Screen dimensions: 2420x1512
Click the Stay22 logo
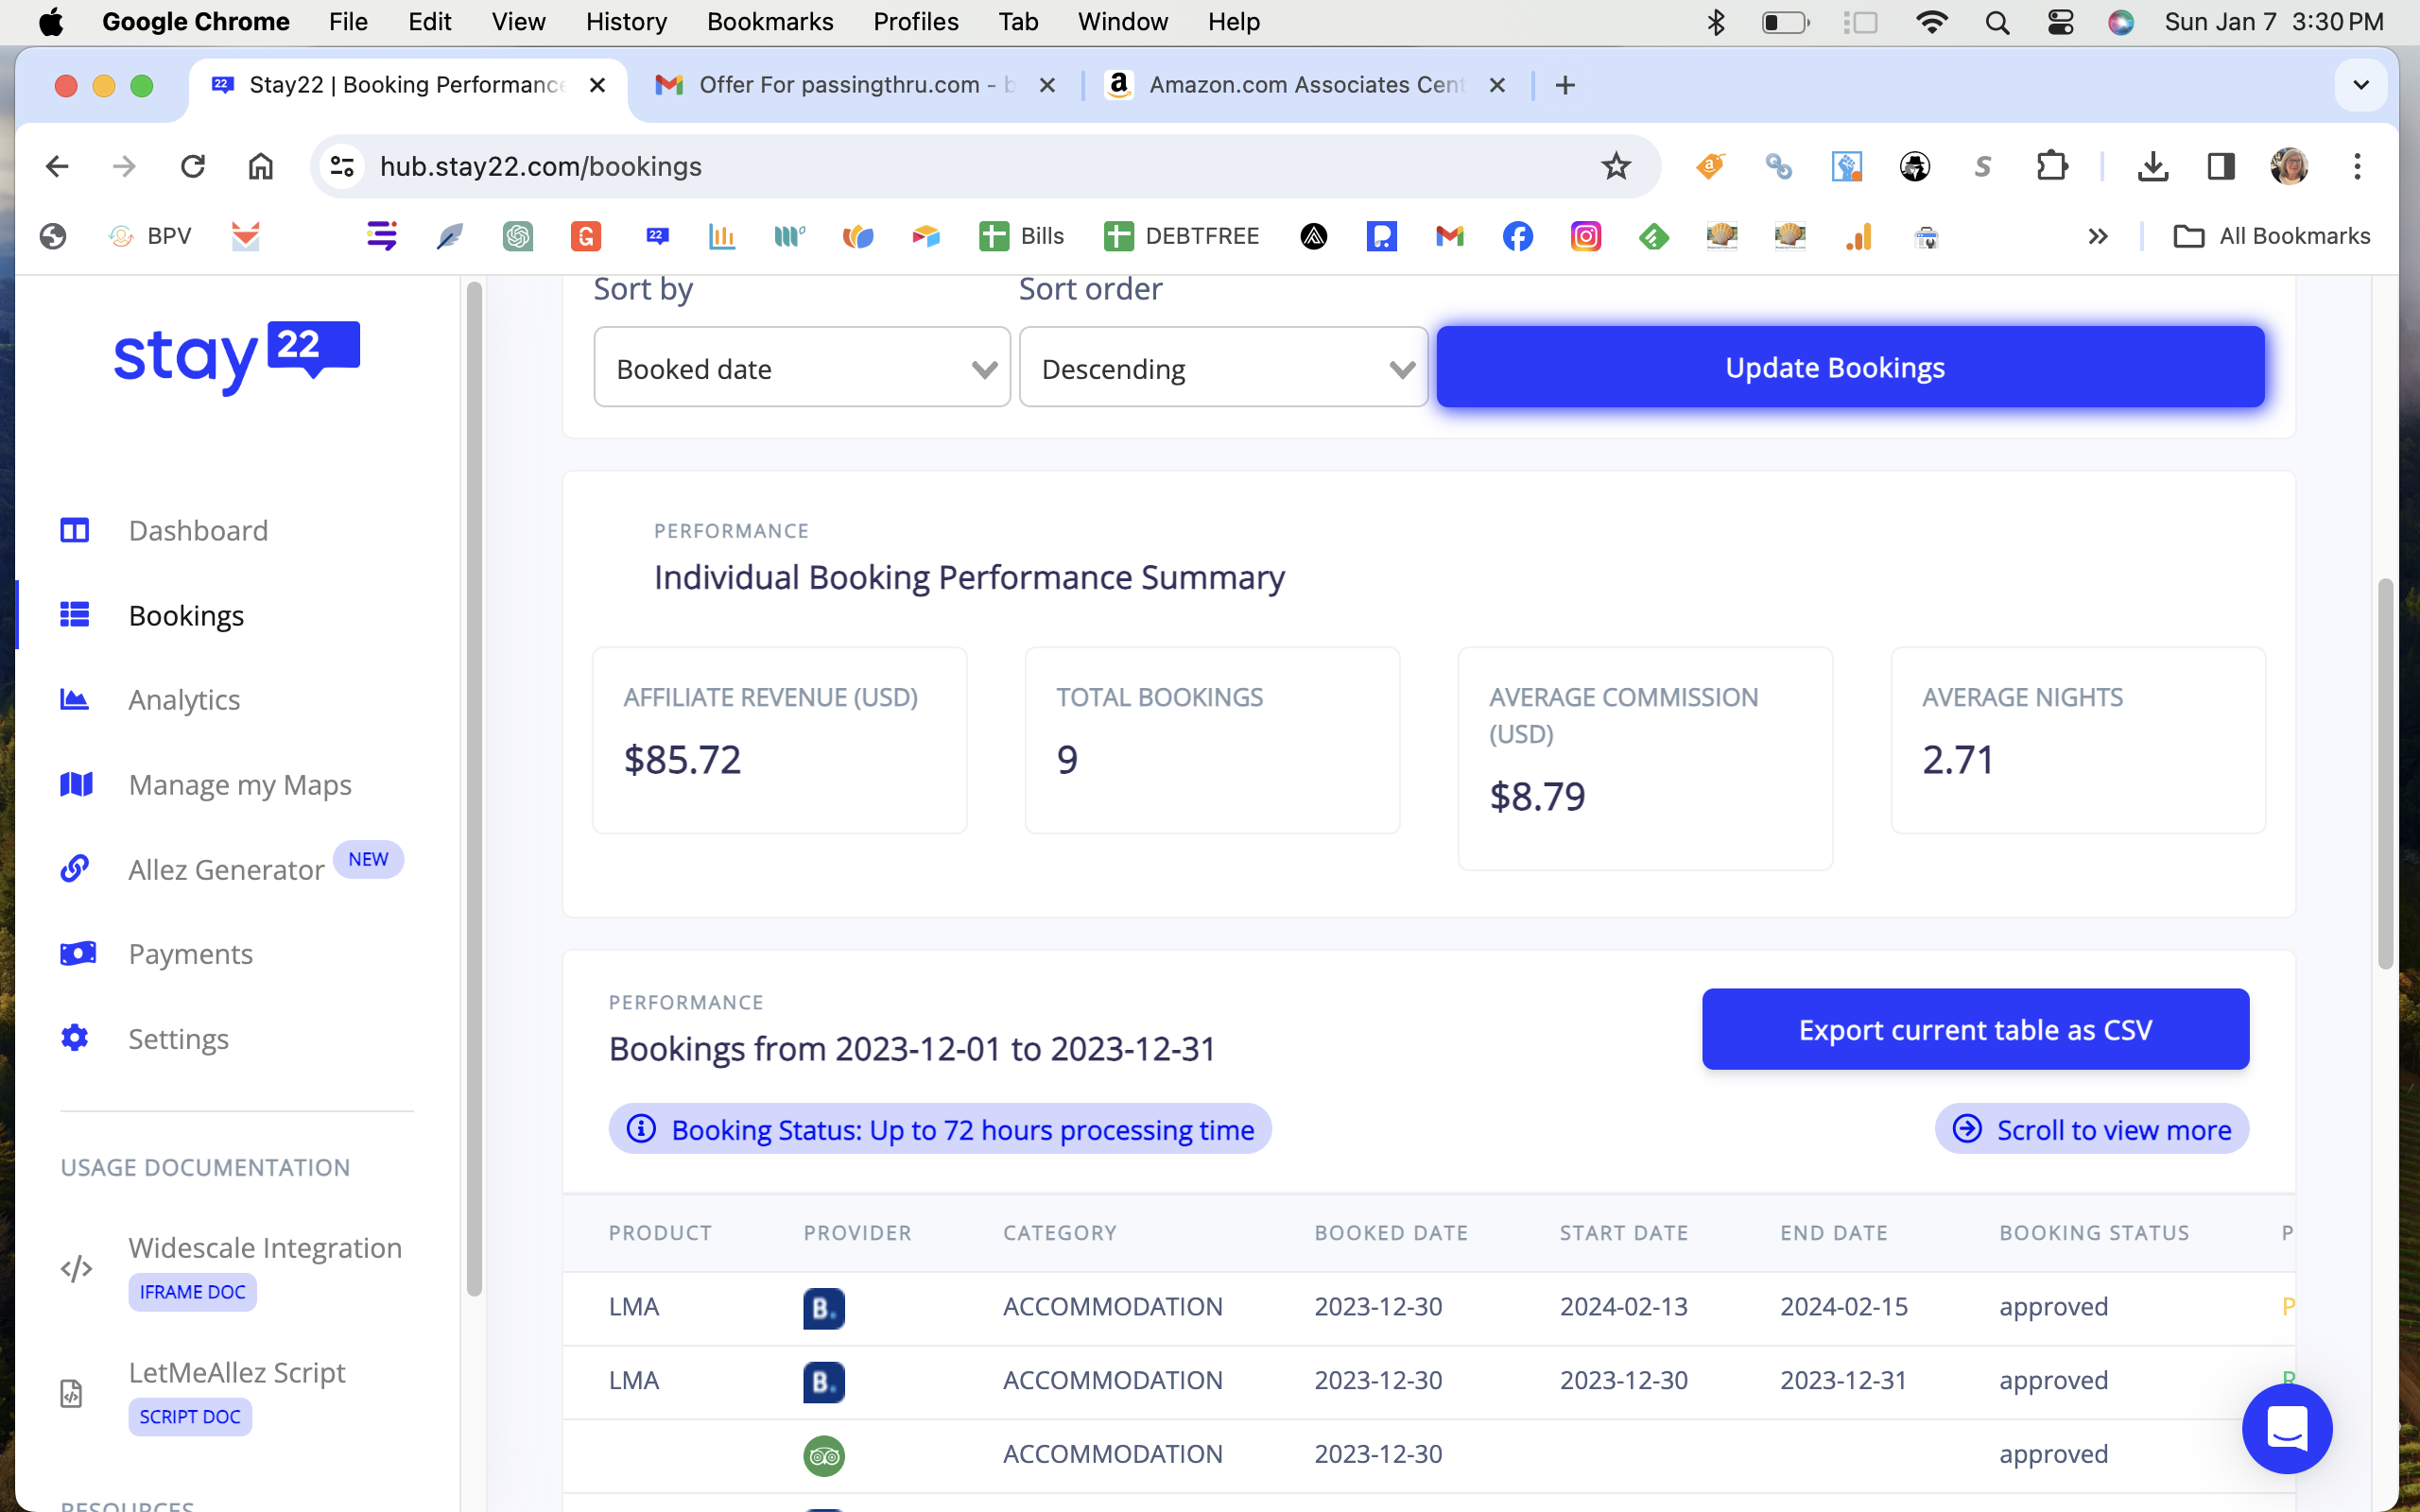[237, 357]
